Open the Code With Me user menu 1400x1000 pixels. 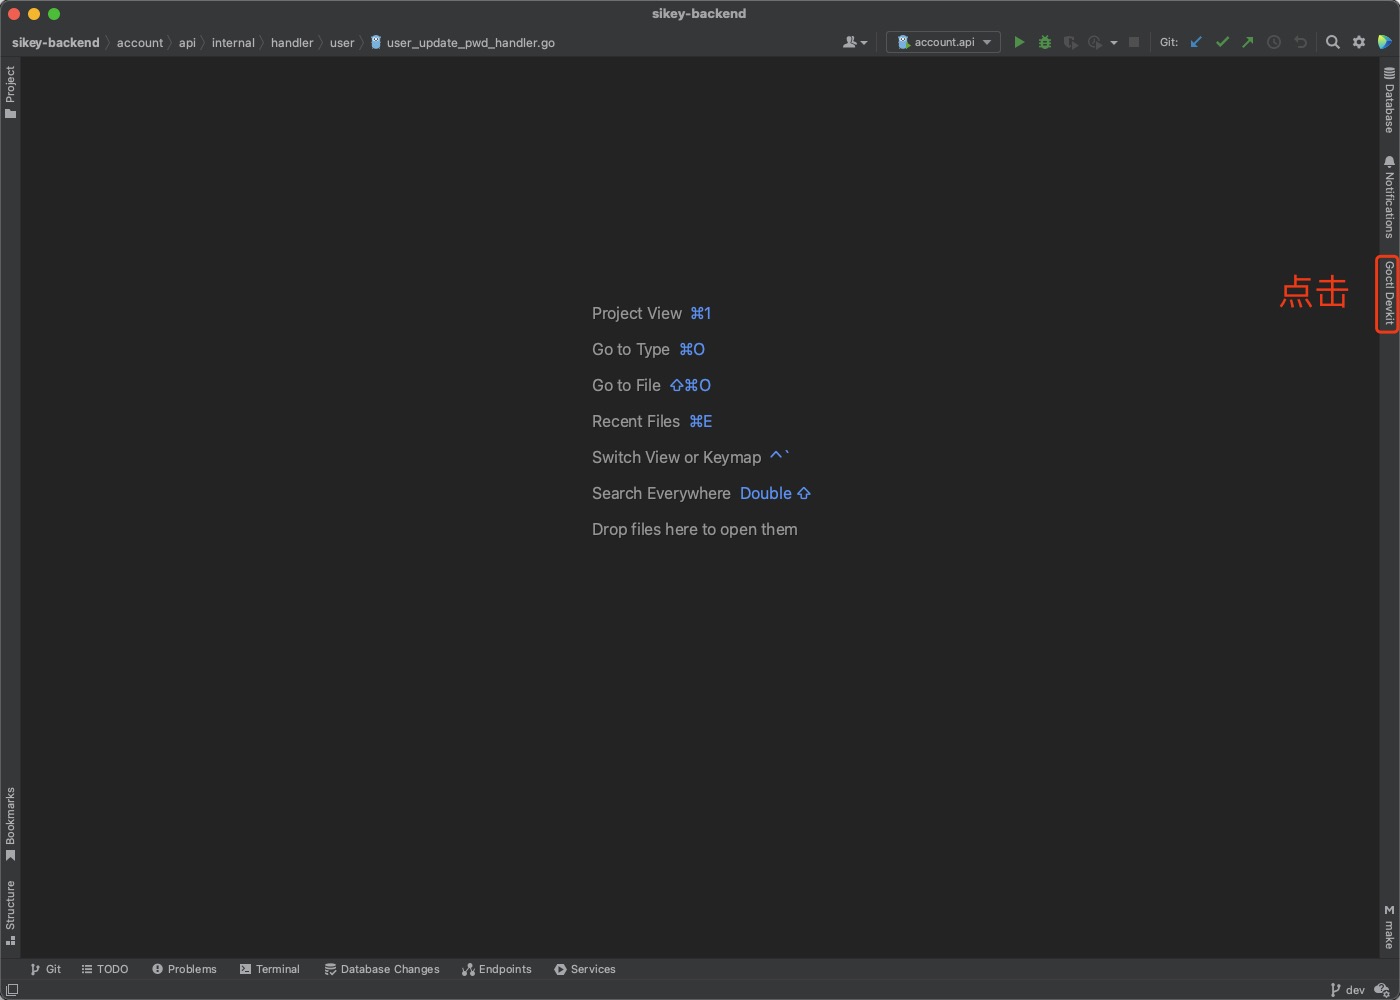coord(855,42)
